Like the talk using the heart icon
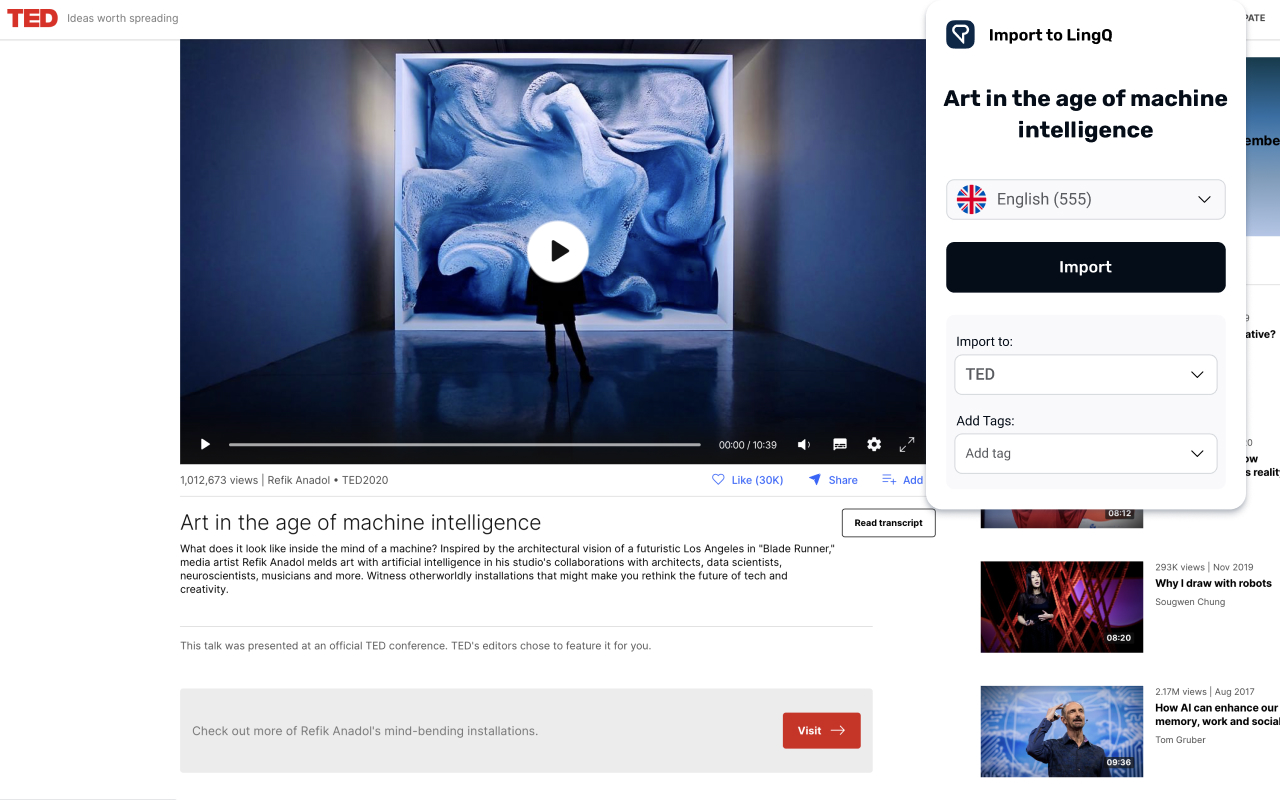The width and height of the screenshot is (1280, 800). [718, 480]
